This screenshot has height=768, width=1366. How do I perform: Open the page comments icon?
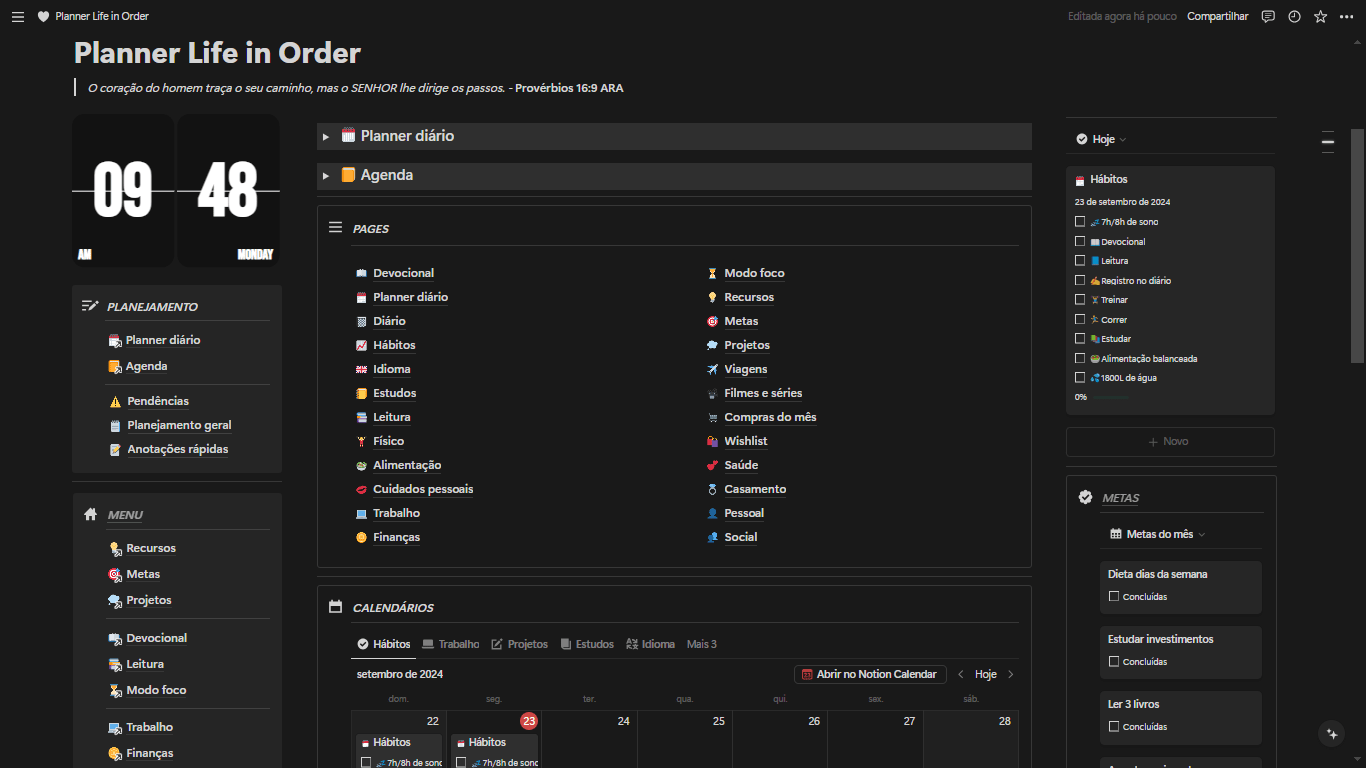tap(1268, 17)
